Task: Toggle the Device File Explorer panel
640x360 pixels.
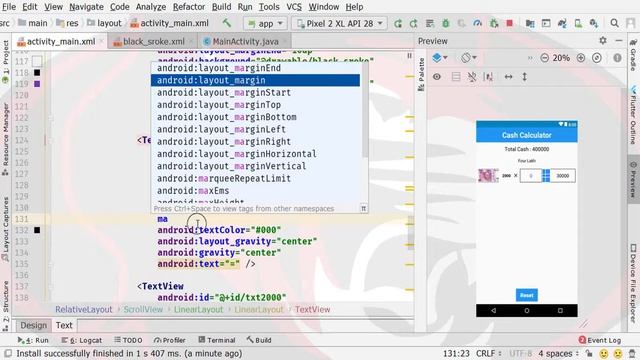Action: tap(633, 283)
